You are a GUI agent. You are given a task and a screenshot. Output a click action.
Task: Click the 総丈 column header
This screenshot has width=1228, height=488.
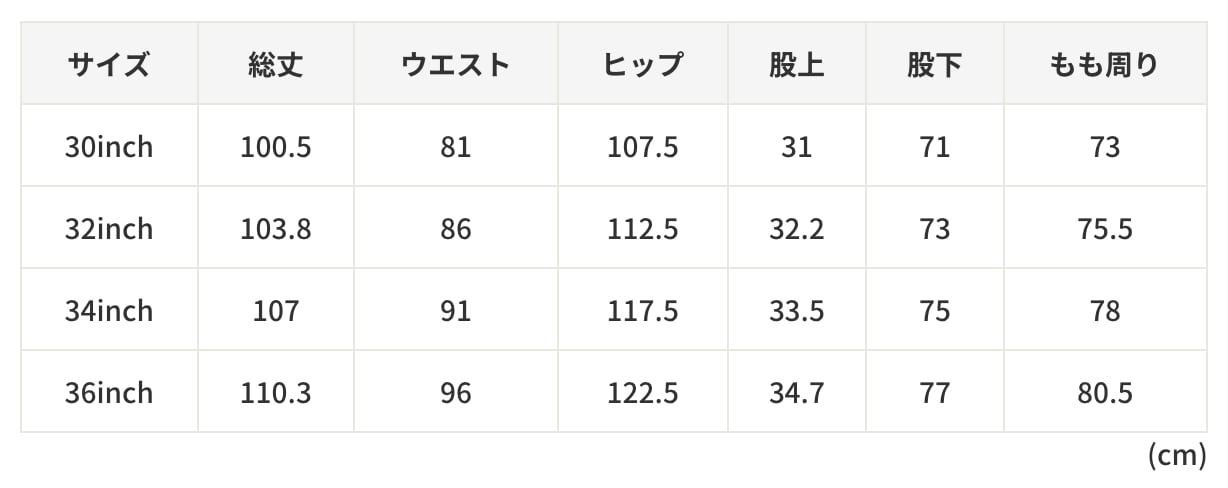click(276, 66)
